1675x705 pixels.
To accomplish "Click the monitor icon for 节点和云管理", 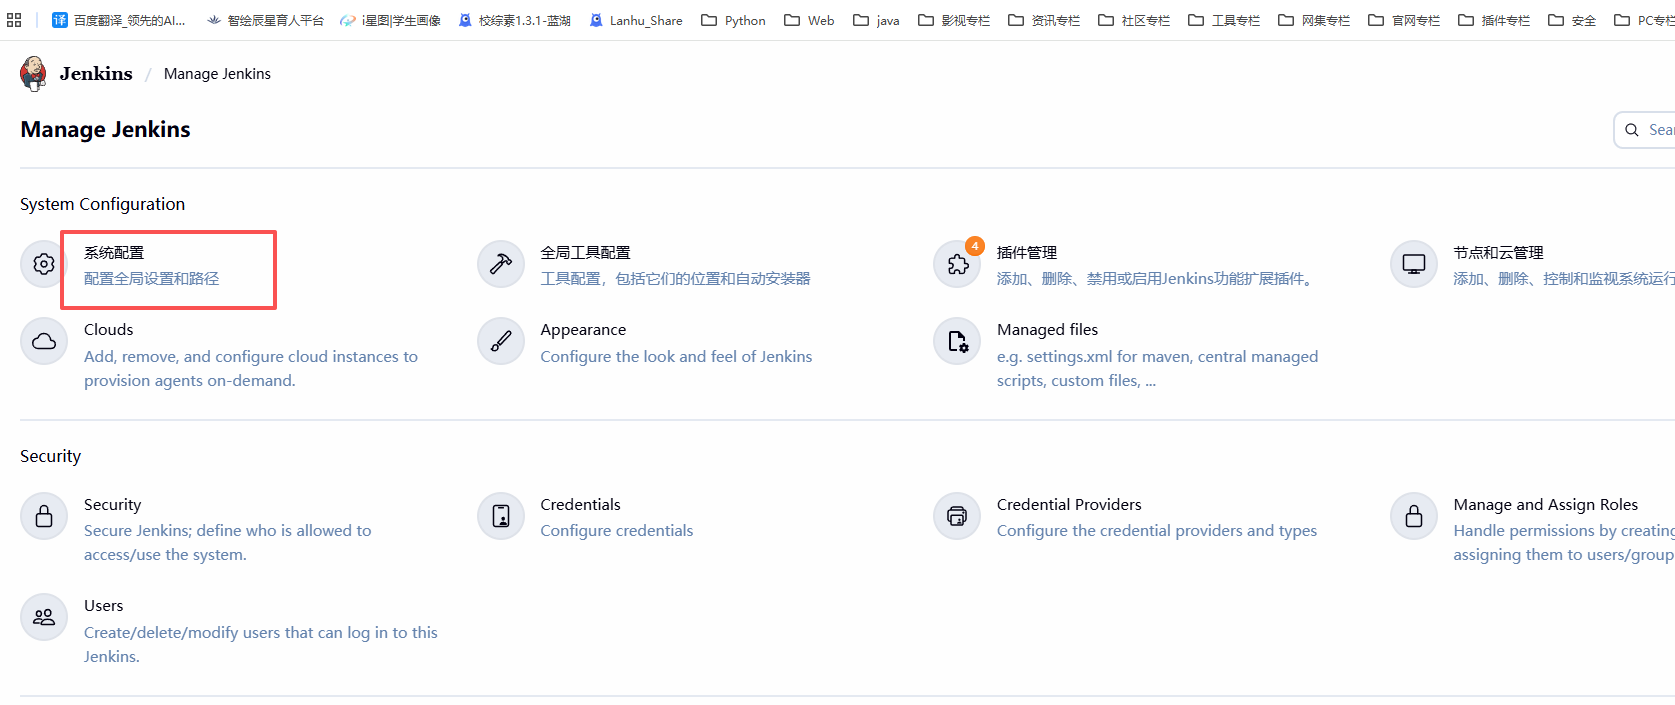I will (x=1414, y=264).
